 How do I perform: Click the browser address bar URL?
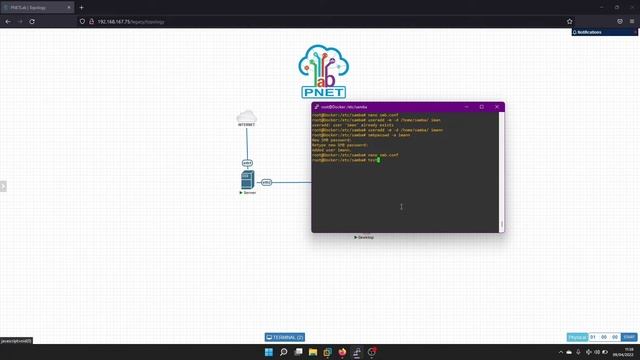(131, 22)
